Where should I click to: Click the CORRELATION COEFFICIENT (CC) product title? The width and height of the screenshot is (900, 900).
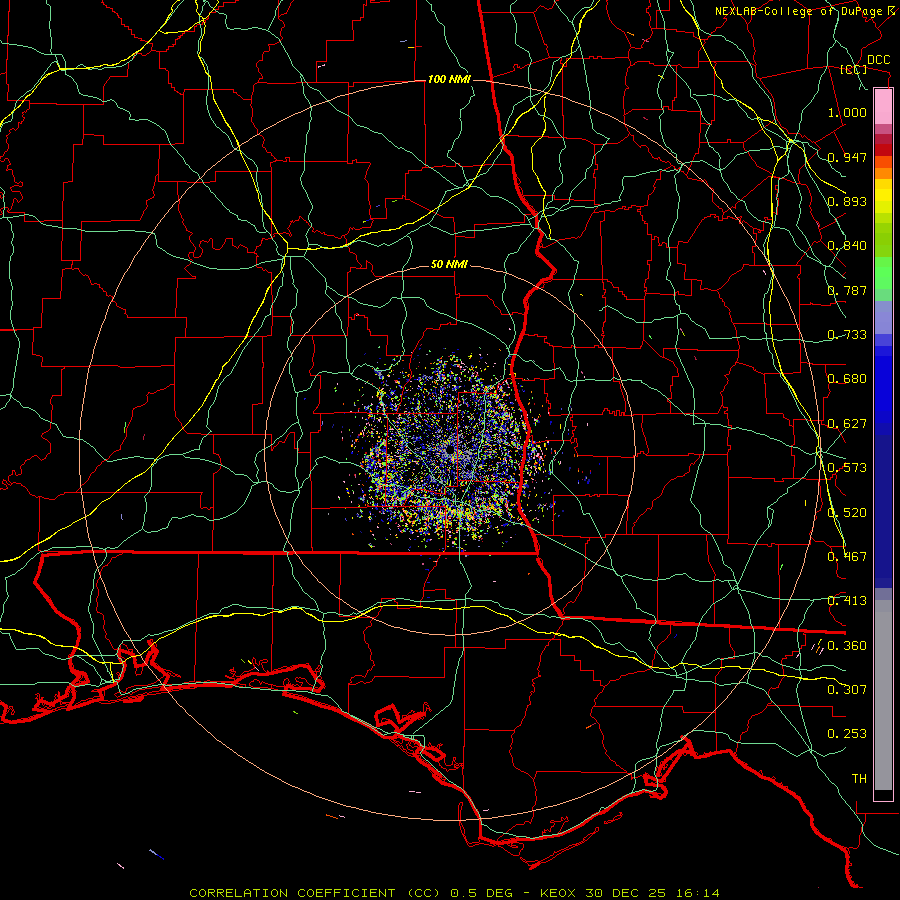(x=315, y=893)
